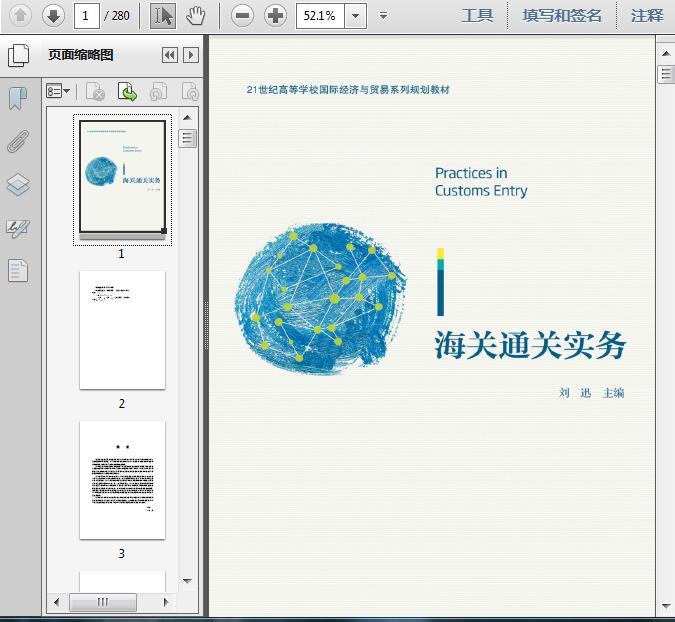Viewport: 675px width, 622px height.
Task: Select page 1 thumbnail
Action: coord(123,177)
